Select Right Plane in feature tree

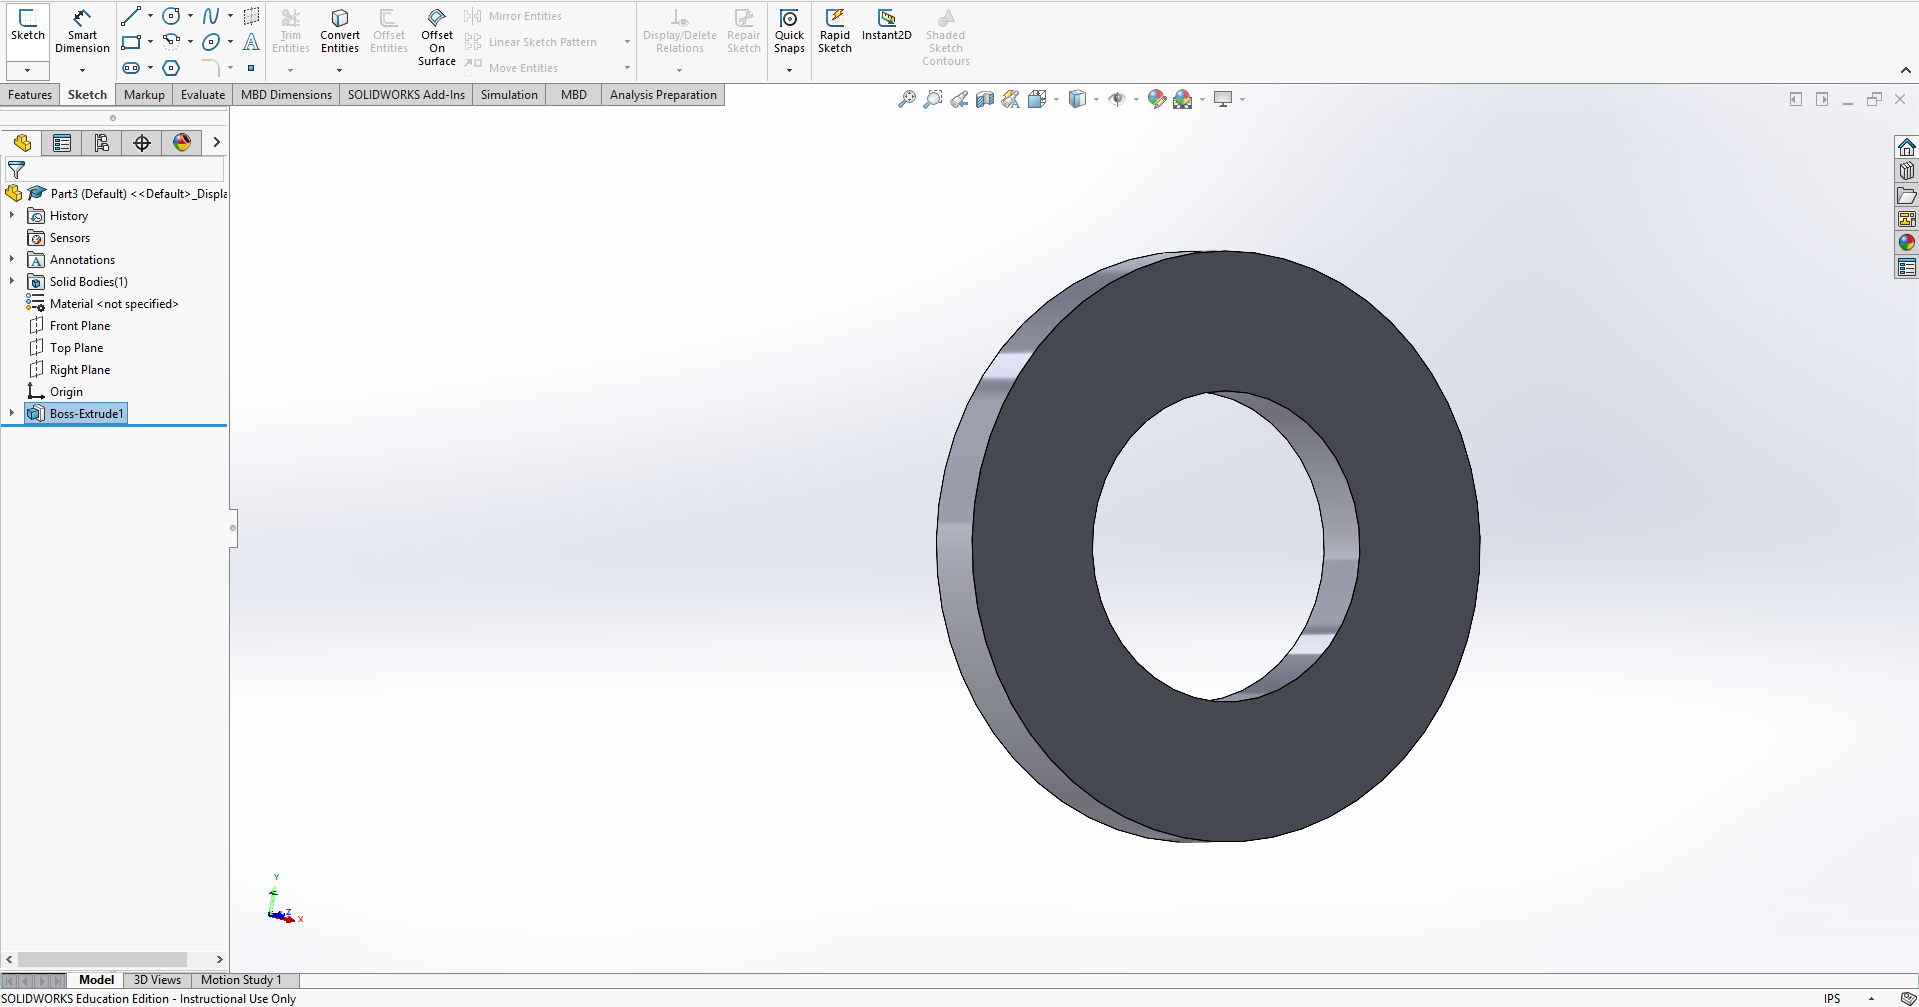(x=80, y=370)
